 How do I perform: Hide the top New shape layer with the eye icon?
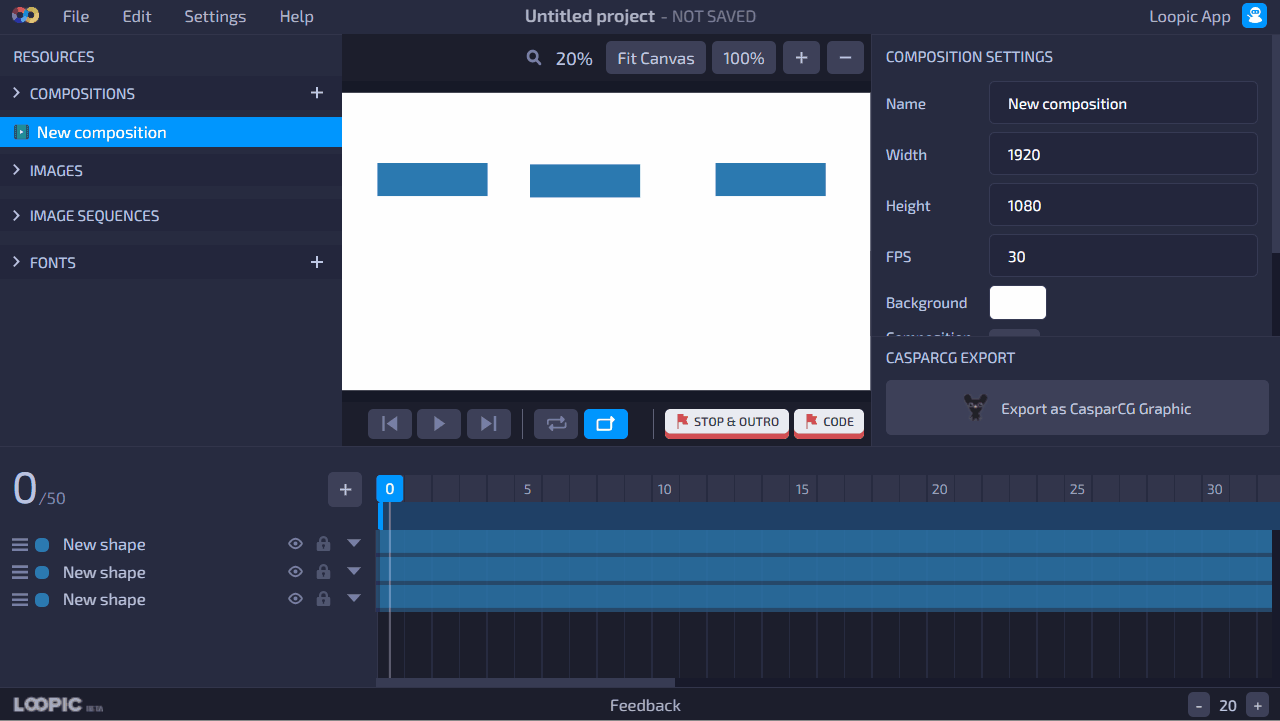coord(295,544)
